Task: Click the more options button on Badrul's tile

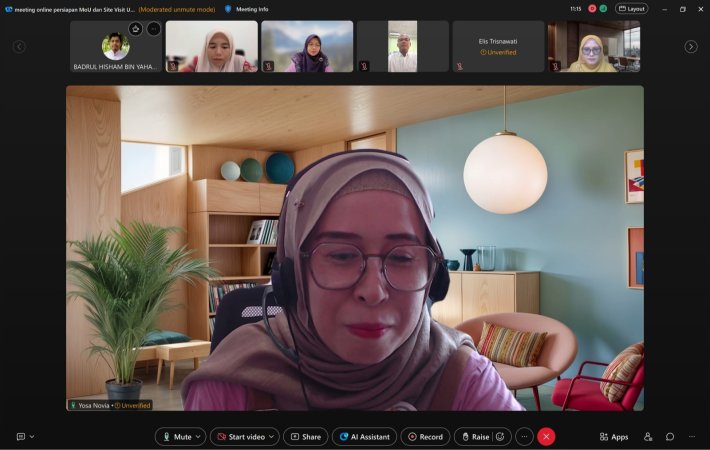Action: tap(153, 29)
